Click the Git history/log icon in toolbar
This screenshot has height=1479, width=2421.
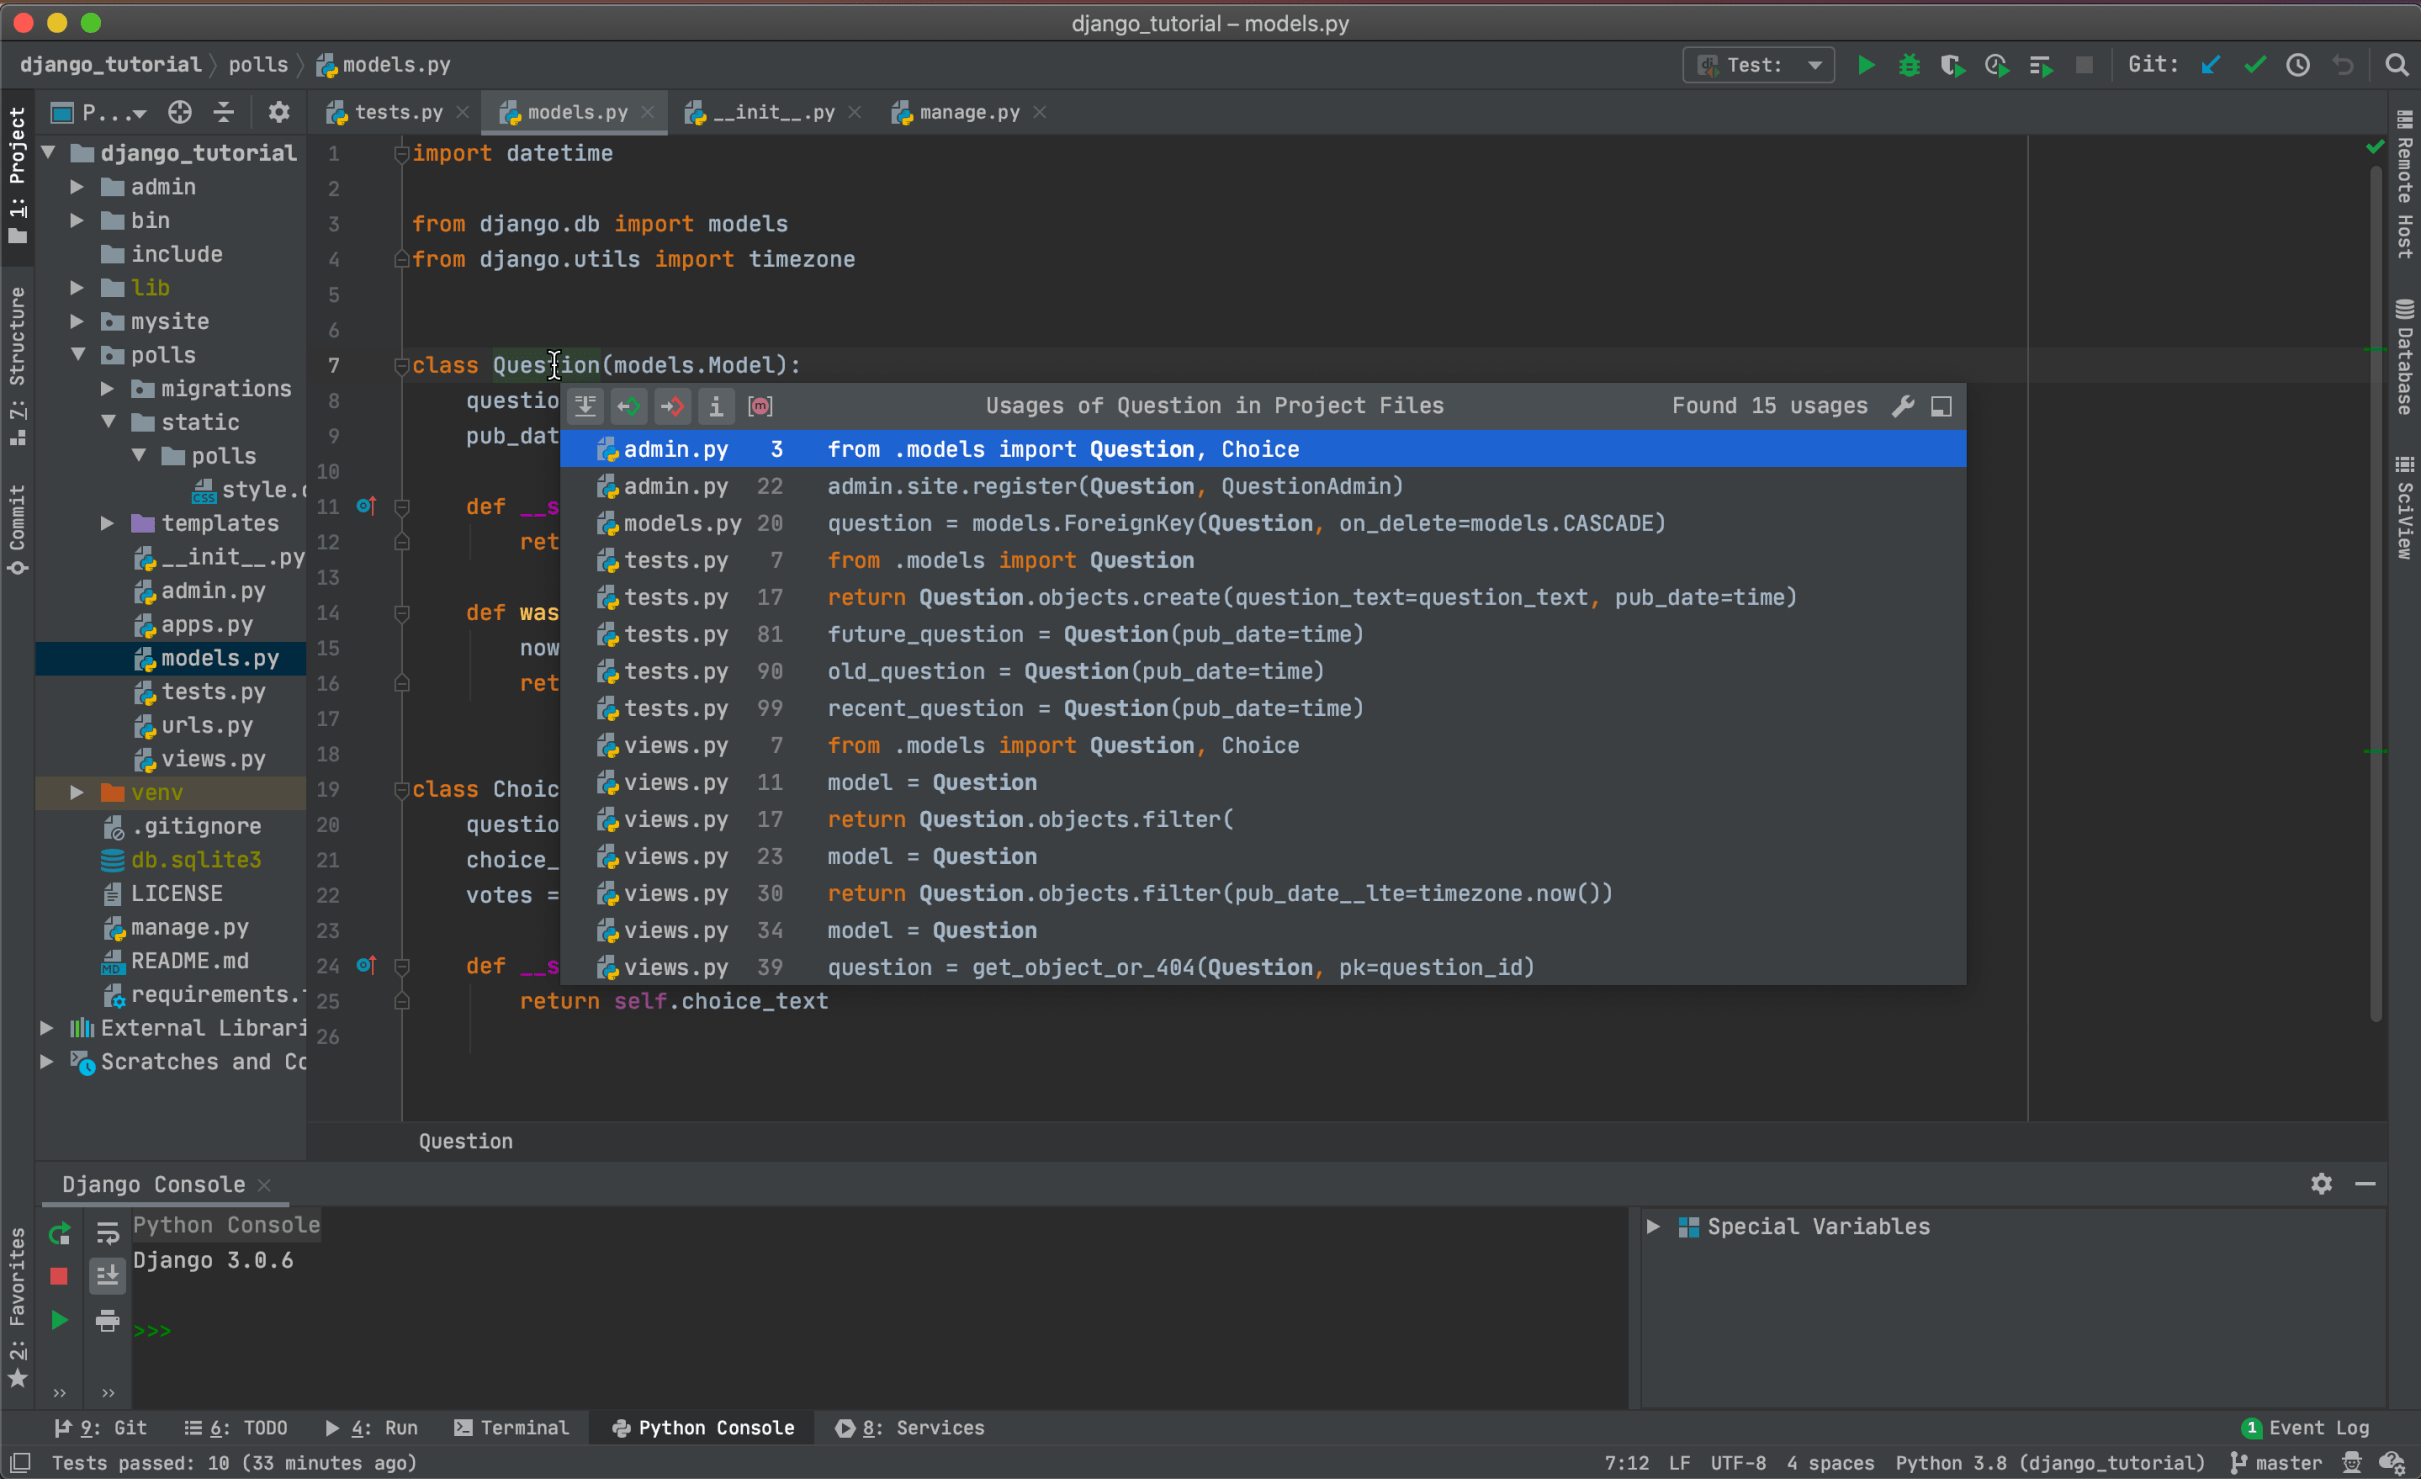(x=2300, y=66)
